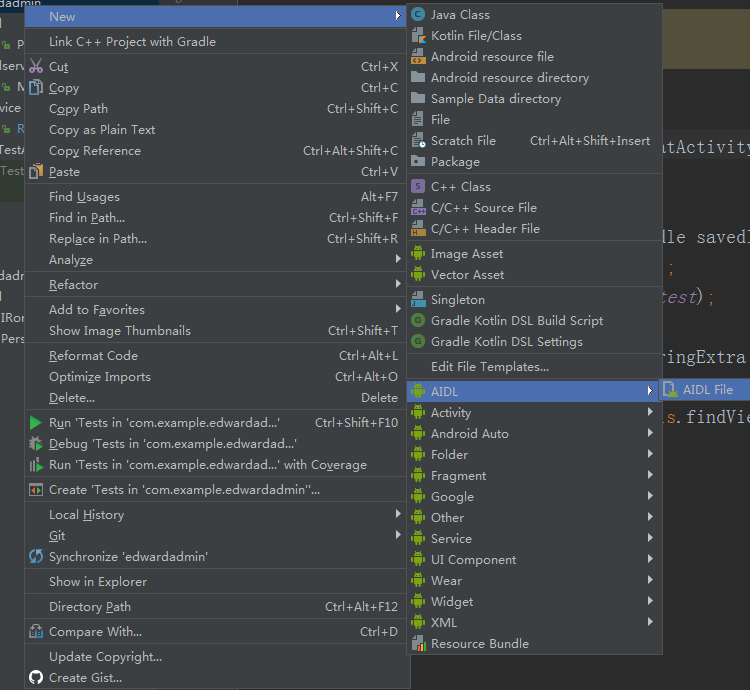Expand the Fragment submenu arrow

pyautogui.click(x=650, y=475)
